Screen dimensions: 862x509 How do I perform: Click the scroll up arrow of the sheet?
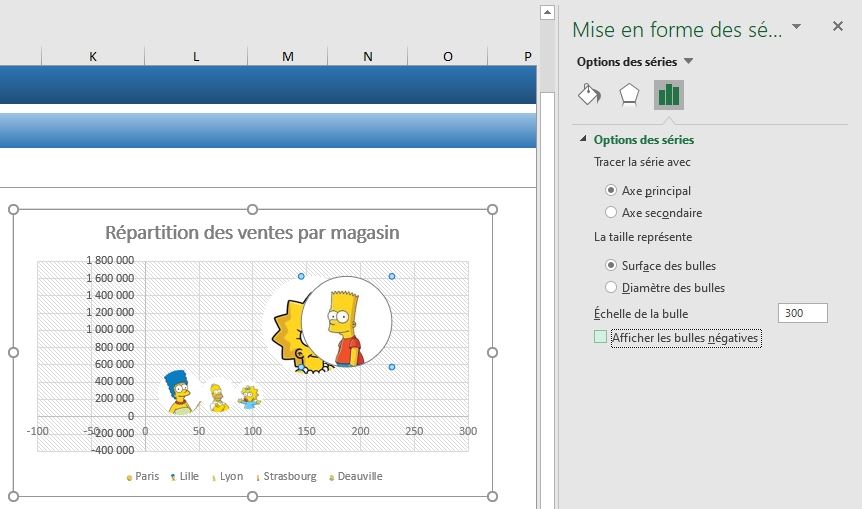(x=547, y=12)
